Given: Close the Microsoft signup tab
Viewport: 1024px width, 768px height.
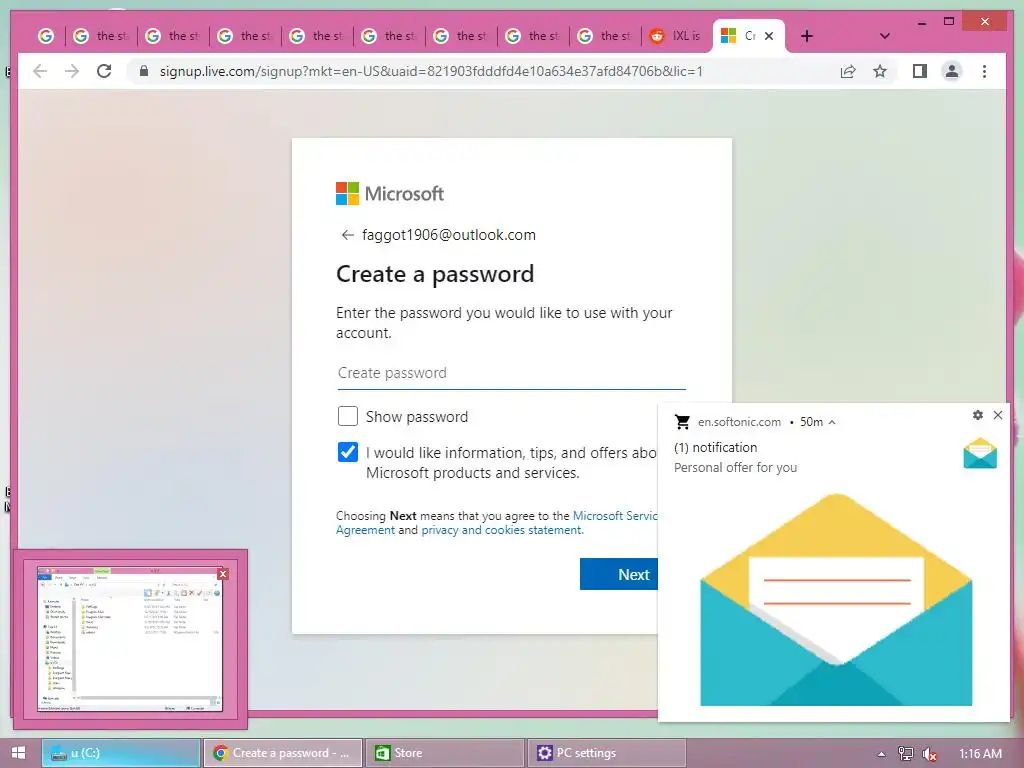Looking at the screenshot, I should tap(769, 36).
